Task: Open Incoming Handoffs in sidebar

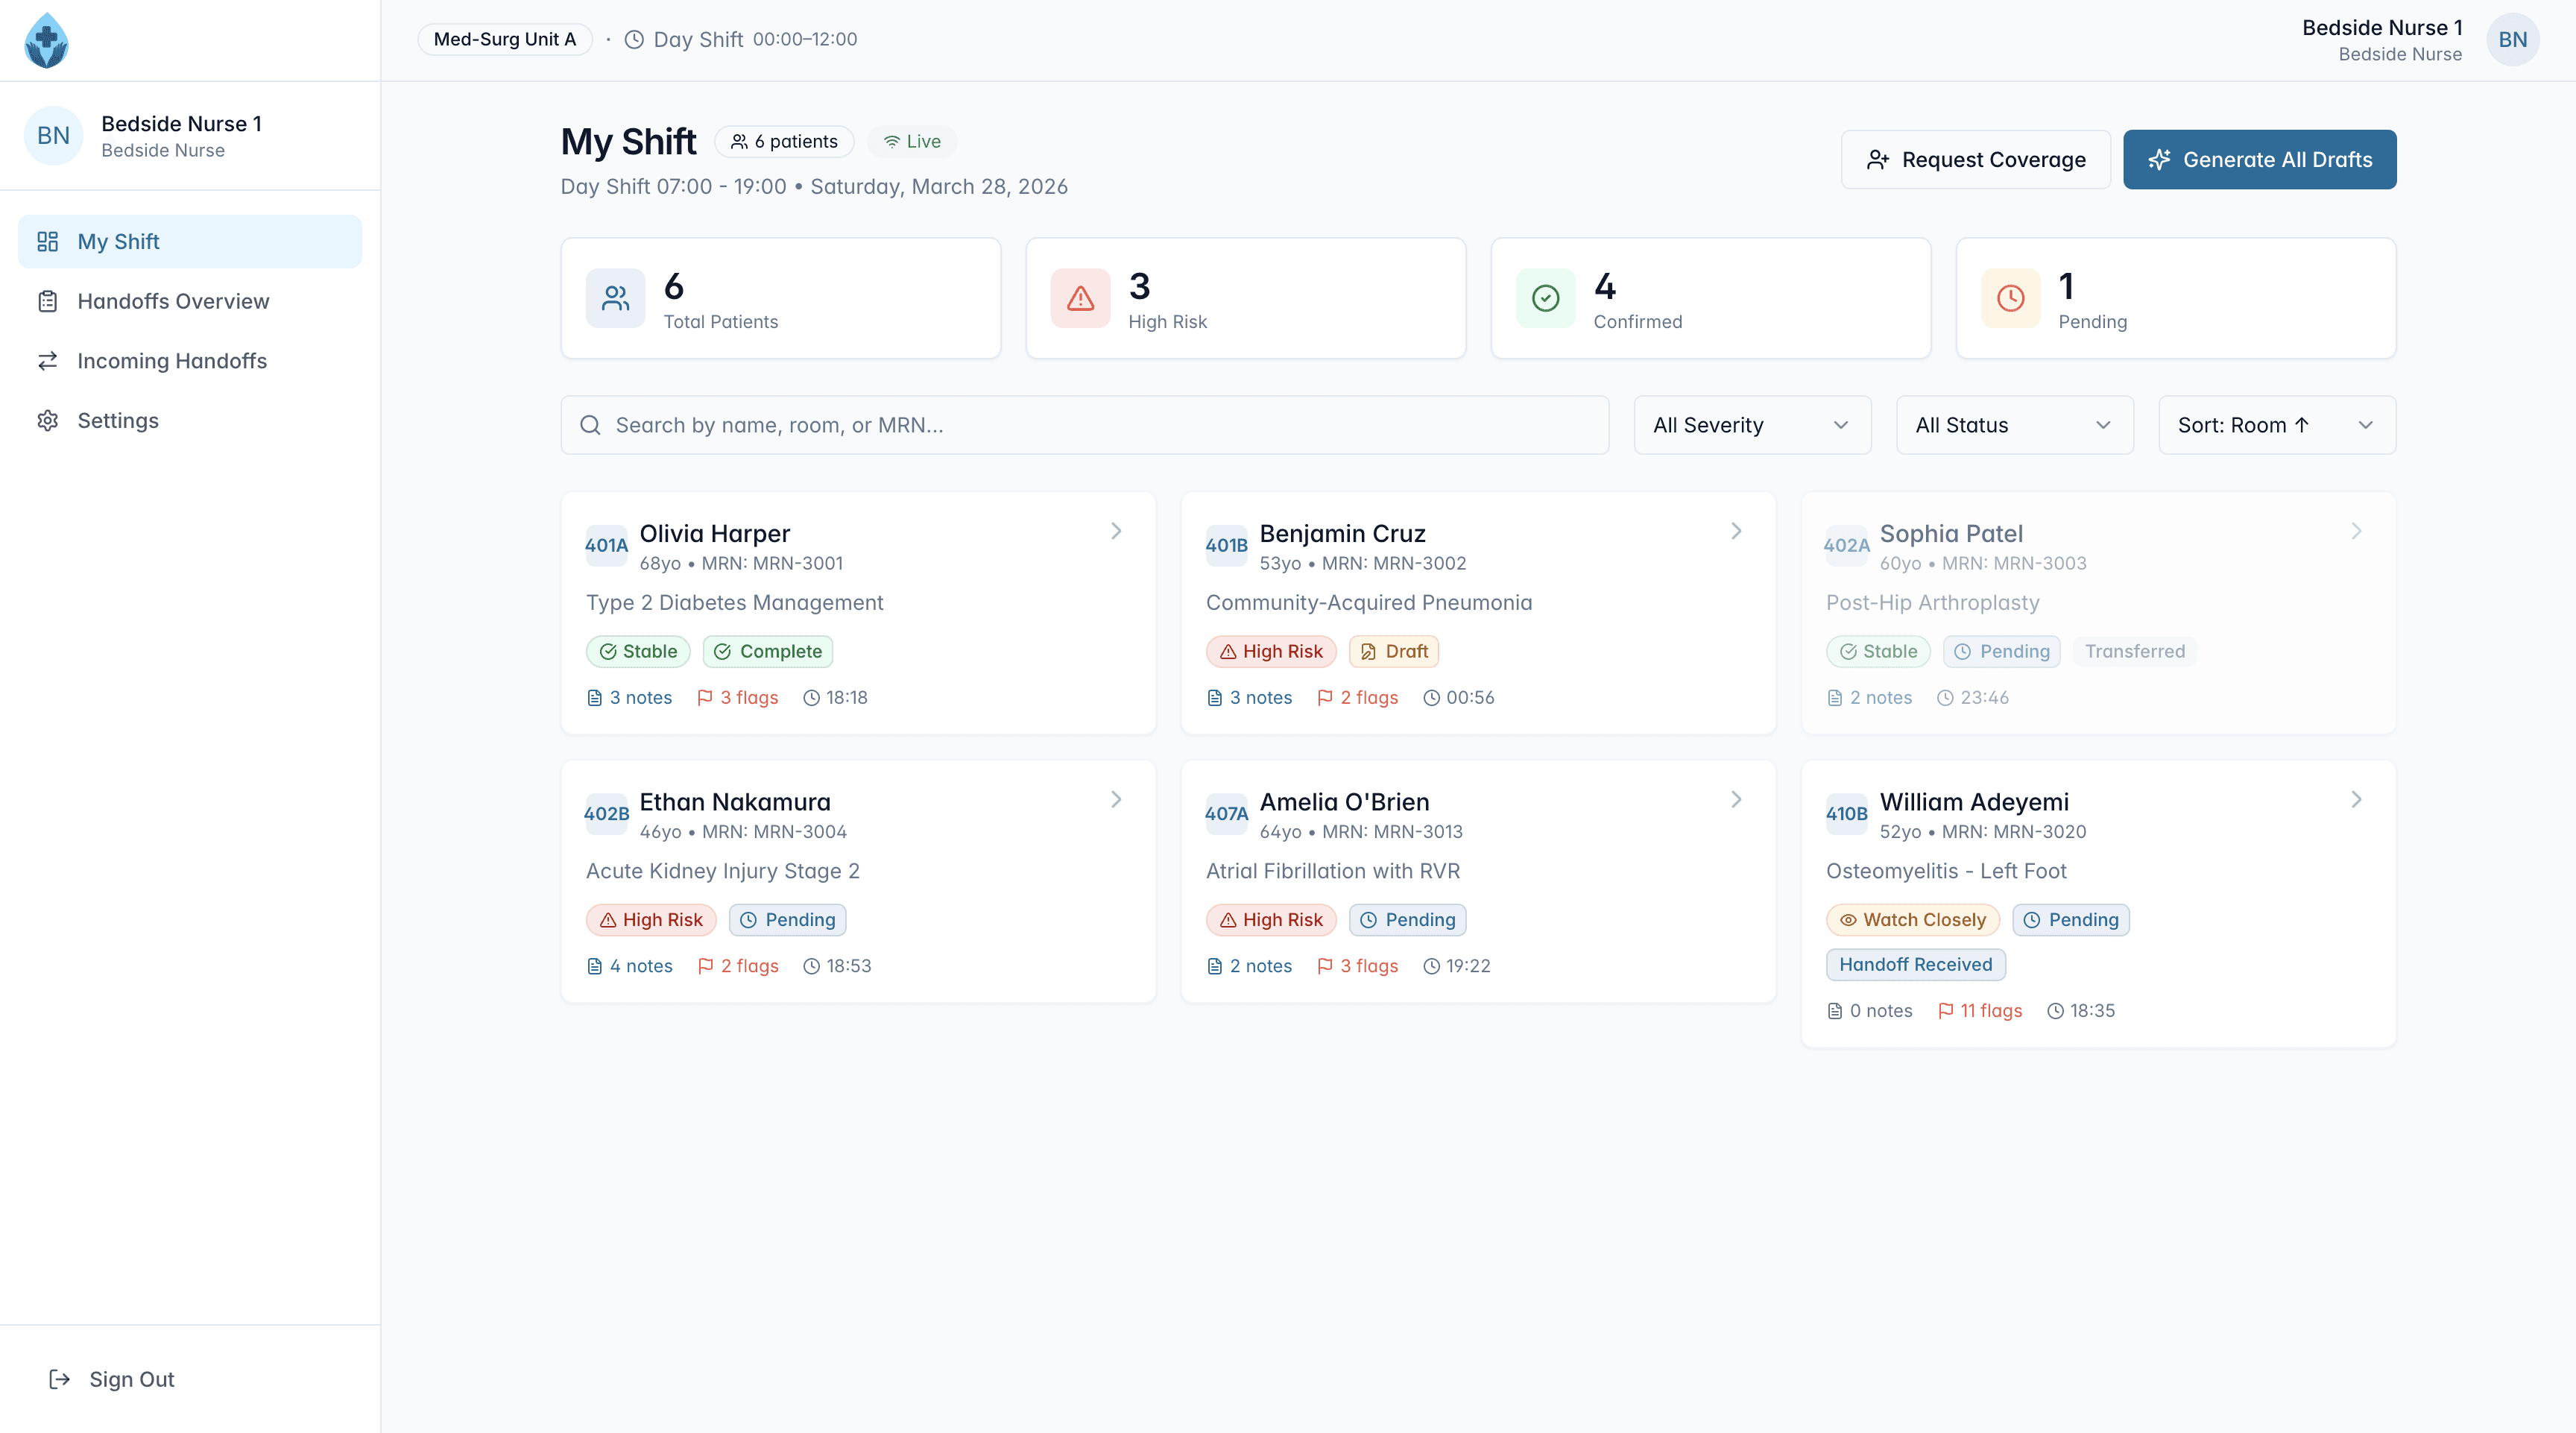Action: (x=171, y=361)
